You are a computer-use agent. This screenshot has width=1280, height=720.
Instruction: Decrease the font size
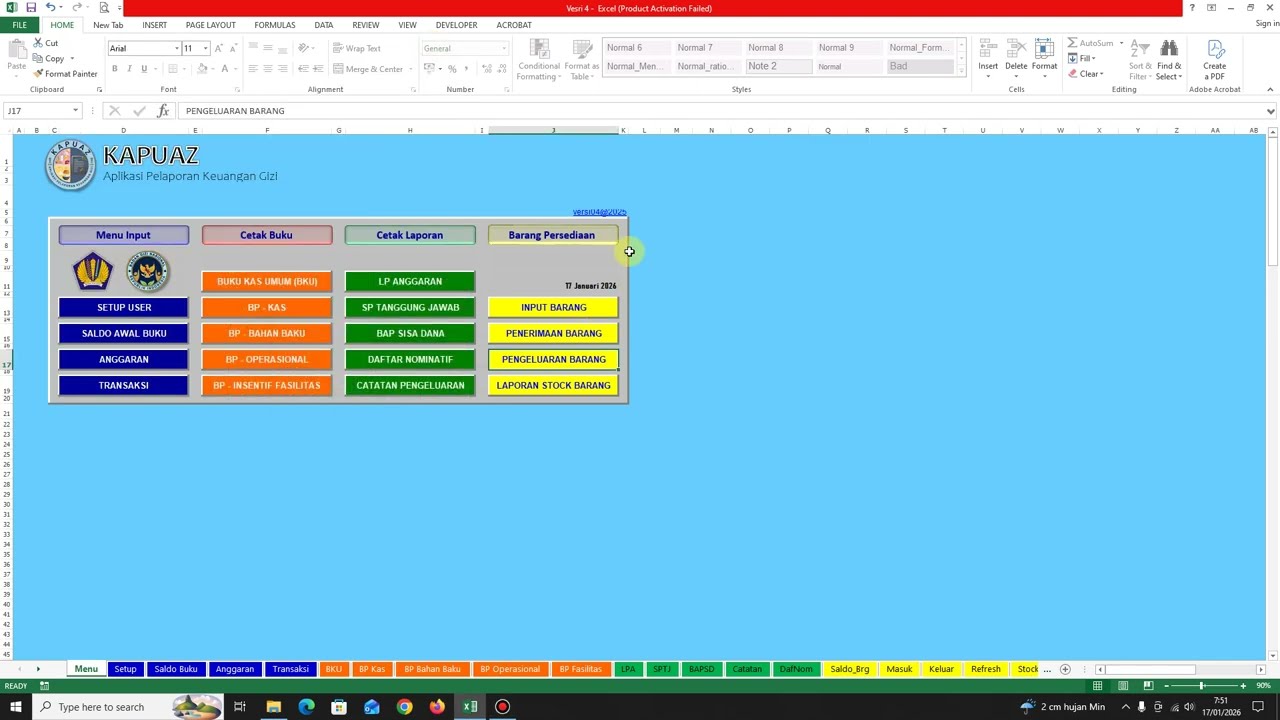pos(233,48)
